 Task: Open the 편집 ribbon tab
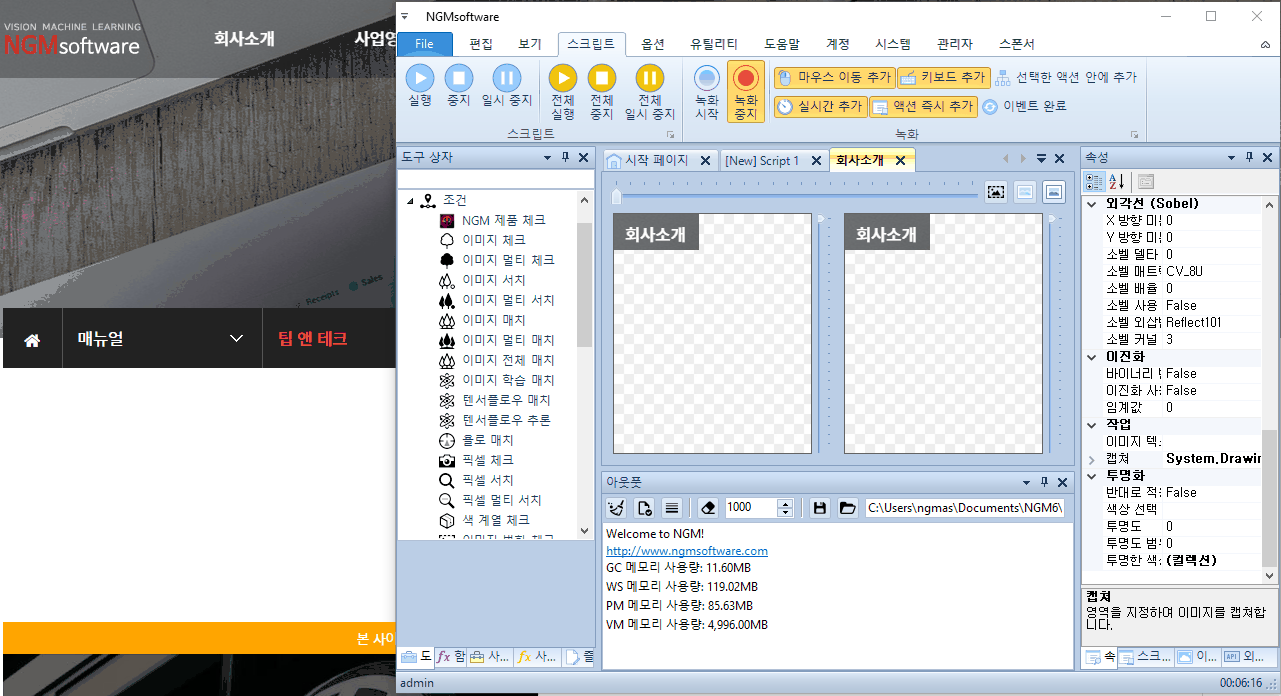[x=481, y=44]
